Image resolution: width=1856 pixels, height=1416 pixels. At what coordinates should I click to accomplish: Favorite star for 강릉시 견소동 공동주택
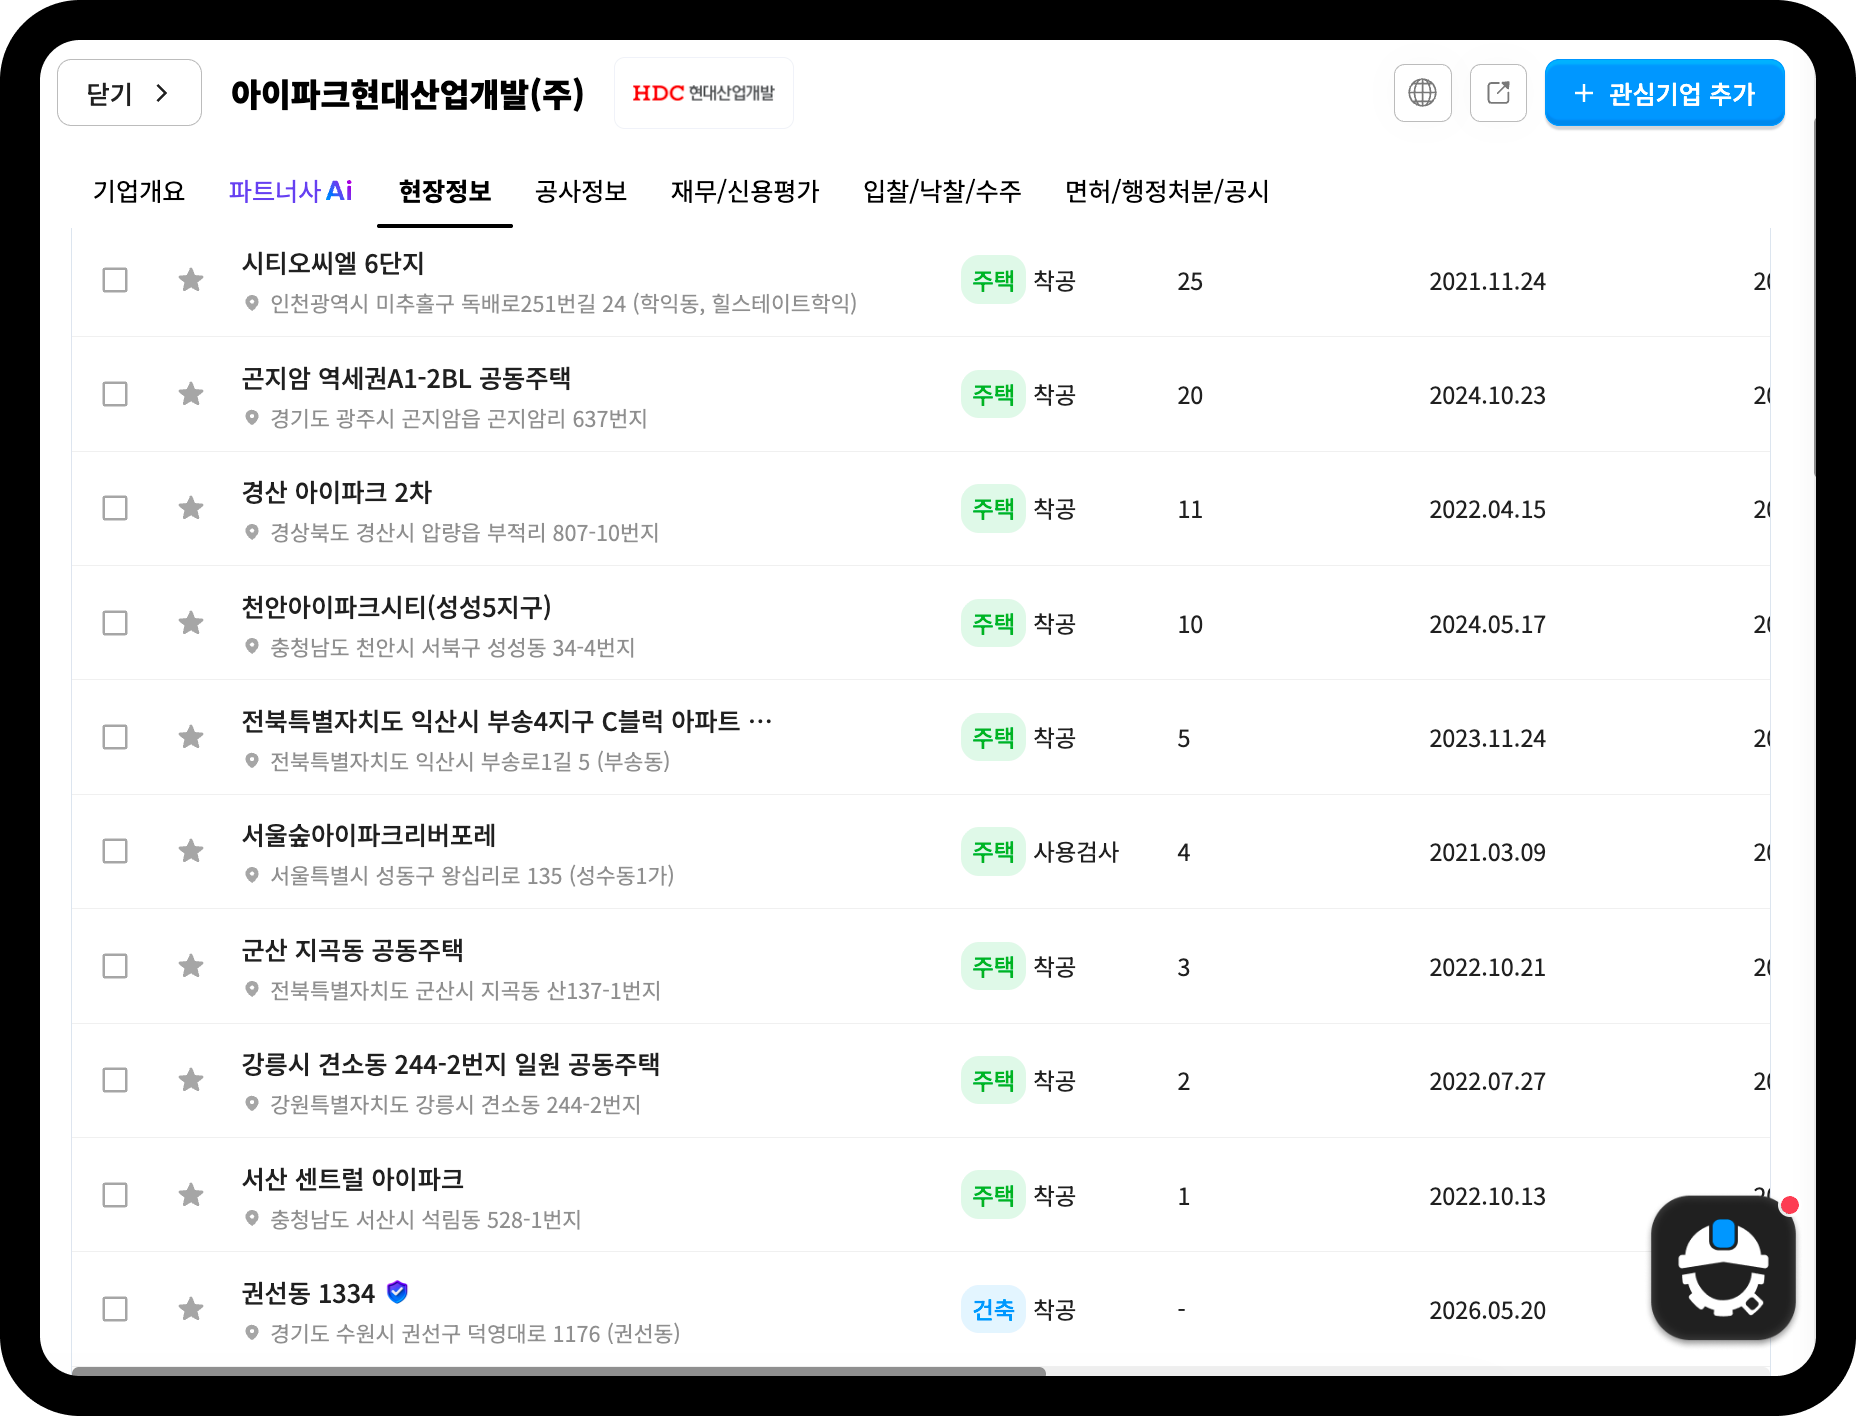point(191,1080)
